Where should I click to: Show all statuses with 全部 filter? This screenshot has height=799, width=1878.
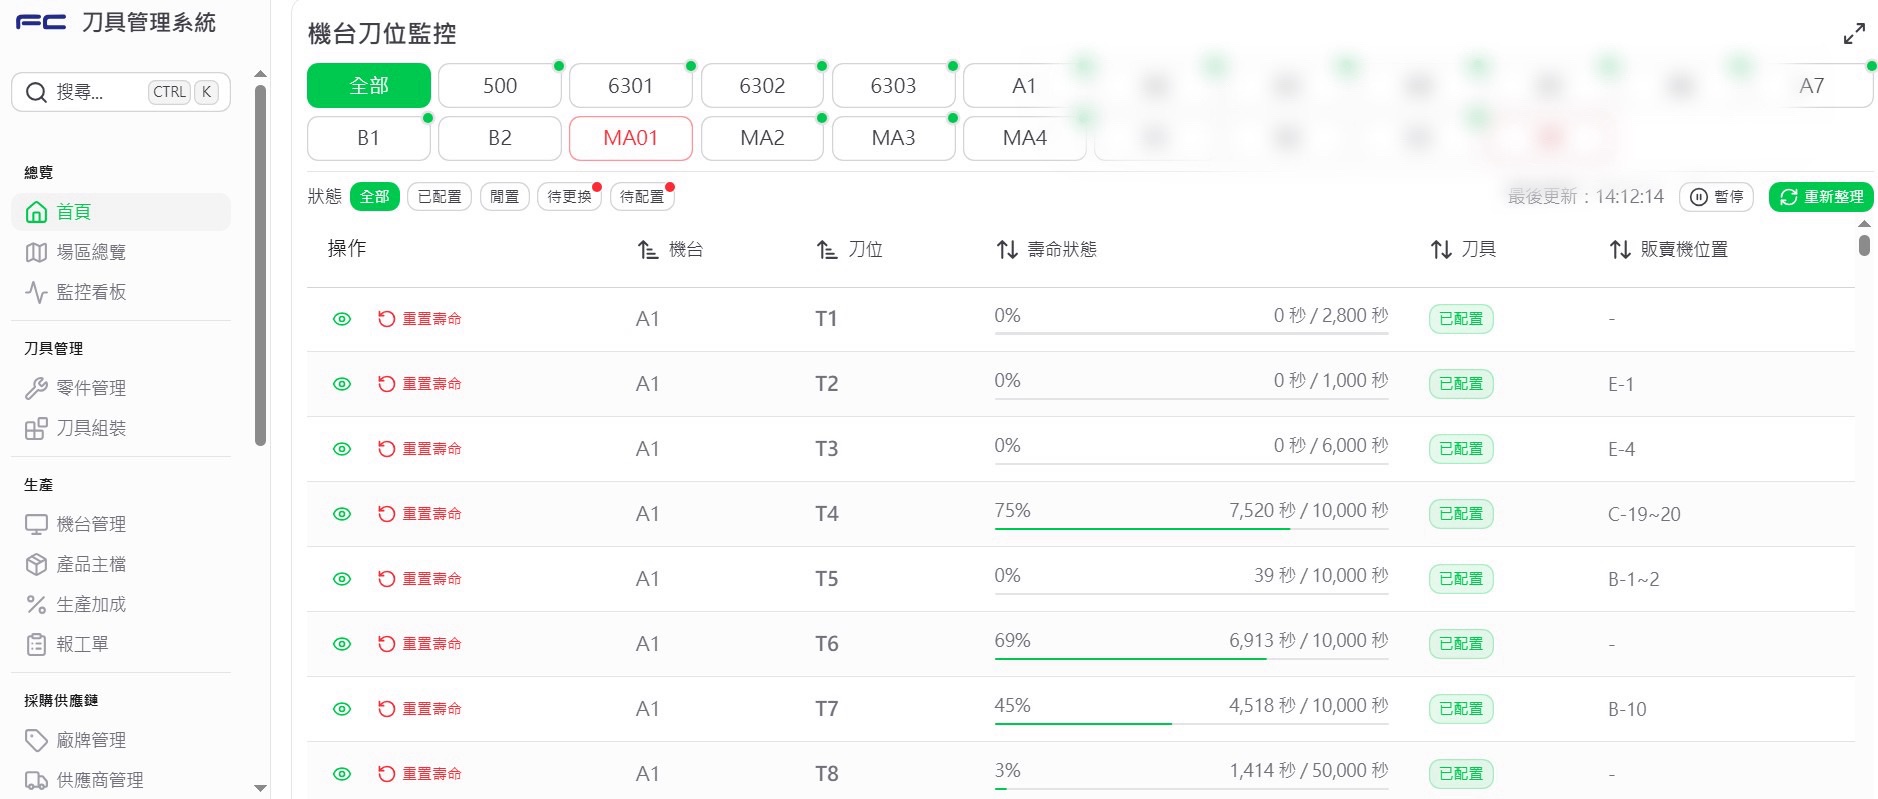(375, 197)
